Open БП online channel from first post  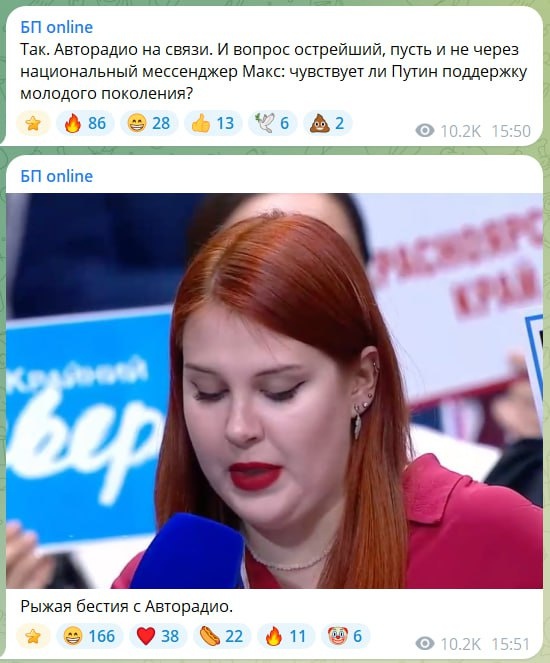[57, 27]
